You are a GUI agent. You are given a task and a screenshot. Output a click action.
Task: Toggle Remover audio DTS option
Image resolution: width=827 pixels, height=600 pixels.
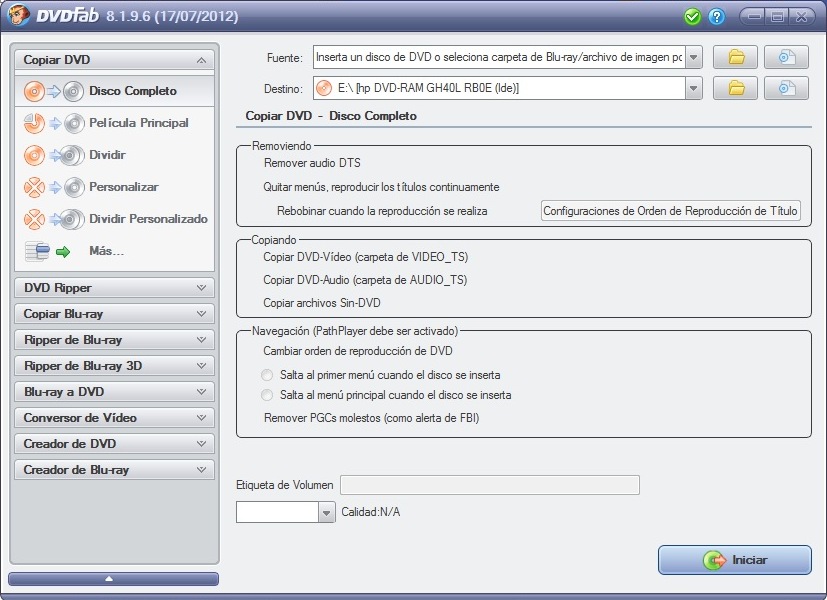312,163
